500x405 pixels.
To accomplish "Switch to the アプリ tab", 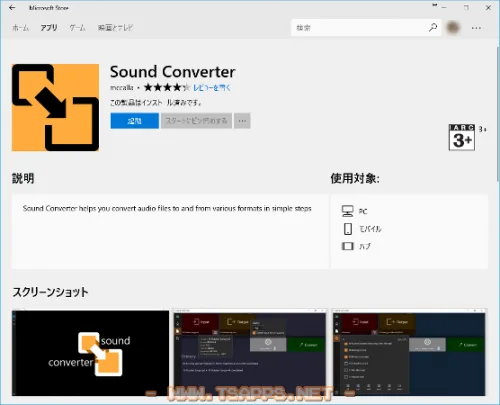I will [x=49, y=28].
